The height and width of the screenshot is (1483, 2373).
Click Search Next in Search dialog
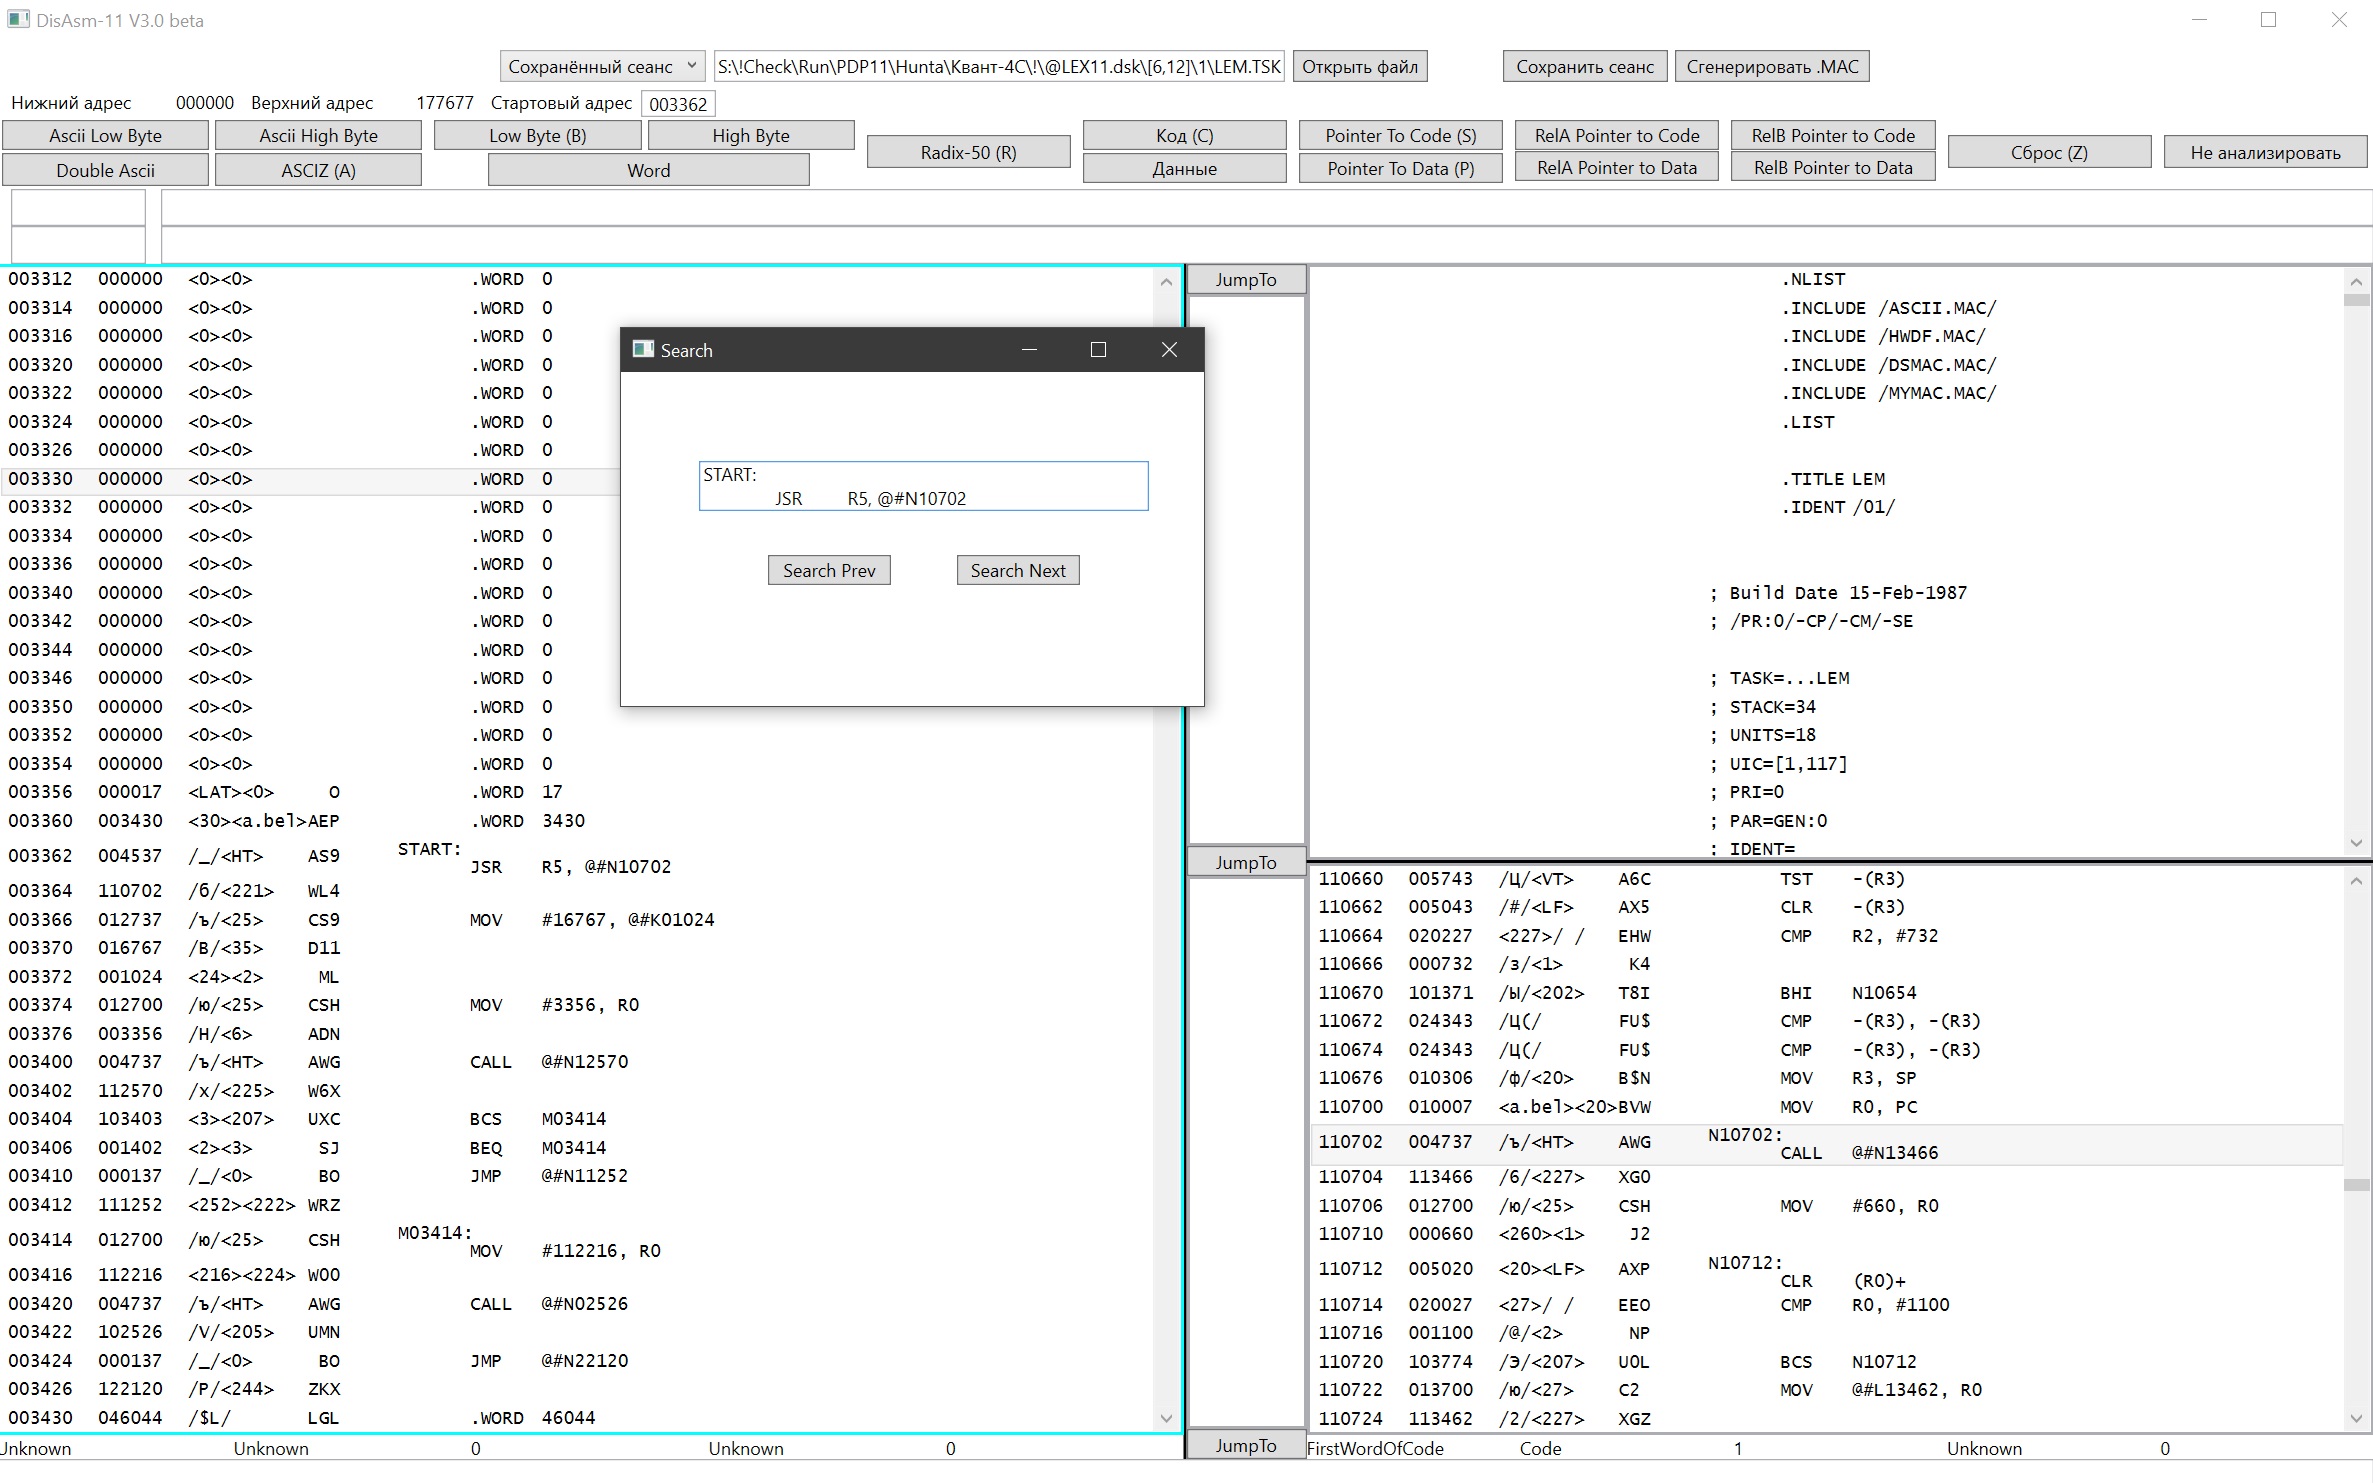coord(1017,570)
